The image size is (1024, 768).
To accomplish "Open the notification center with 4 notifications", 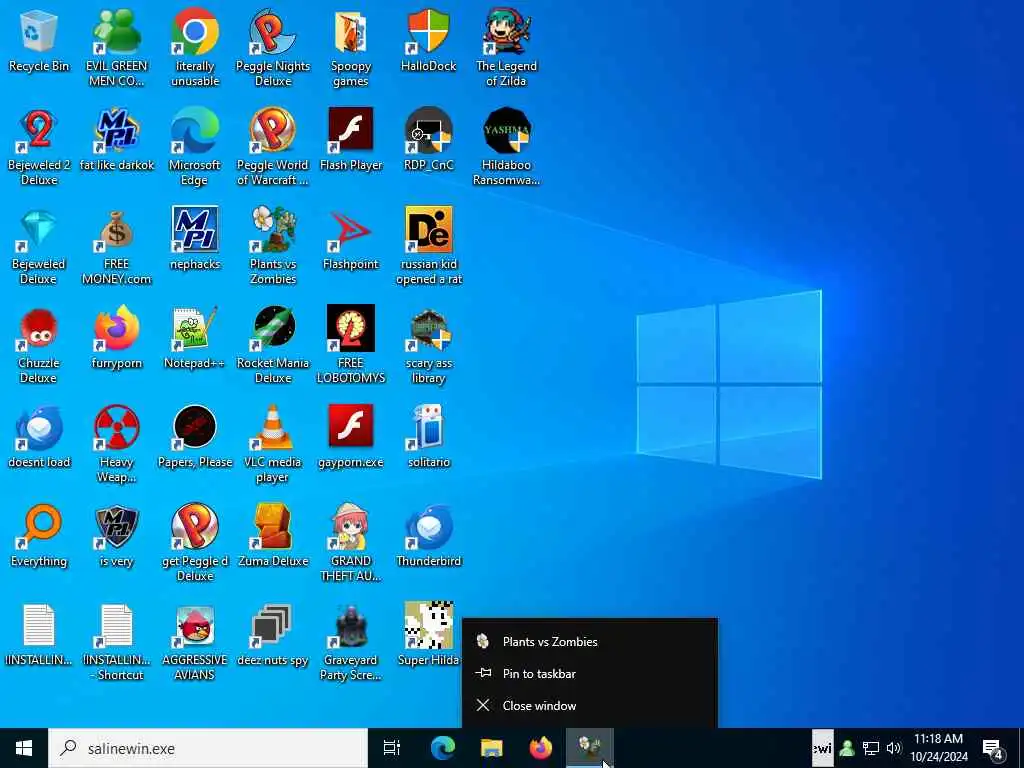I will pyautogui.click(x=993, y=748).
